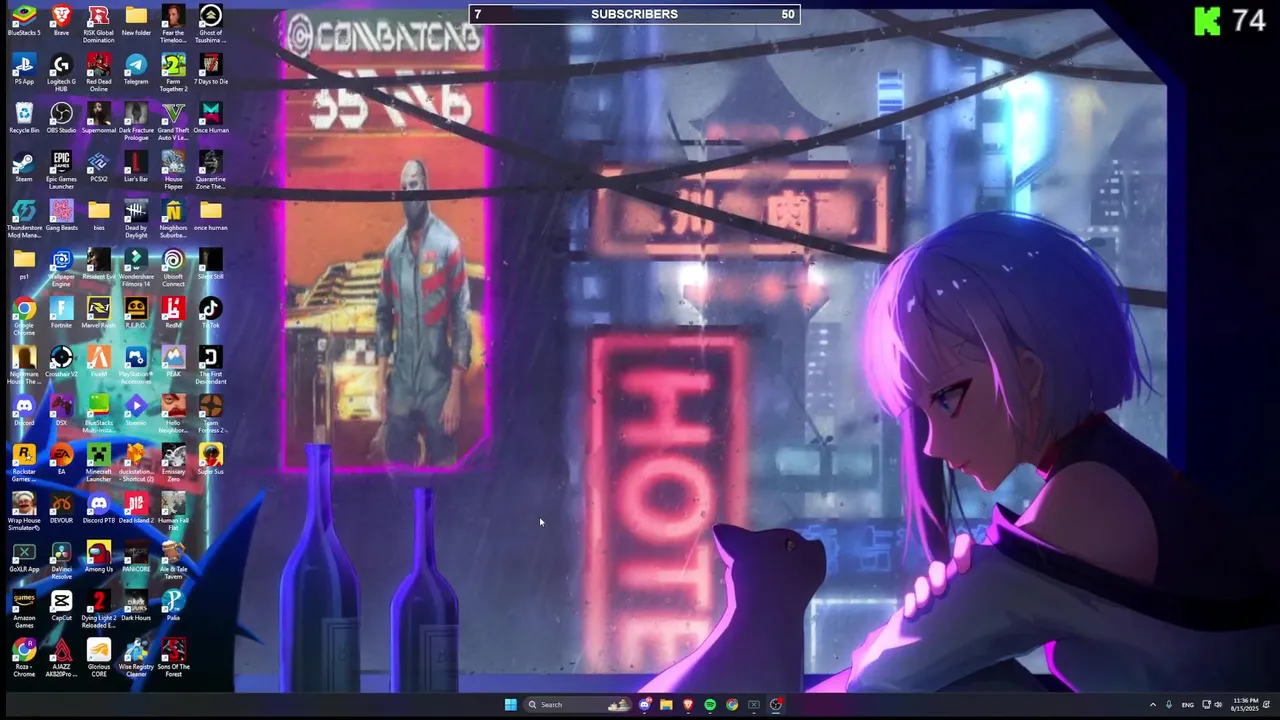Select the Liar's Bar icon
The width and height of the screenshot is (1280, 720).
136,167
